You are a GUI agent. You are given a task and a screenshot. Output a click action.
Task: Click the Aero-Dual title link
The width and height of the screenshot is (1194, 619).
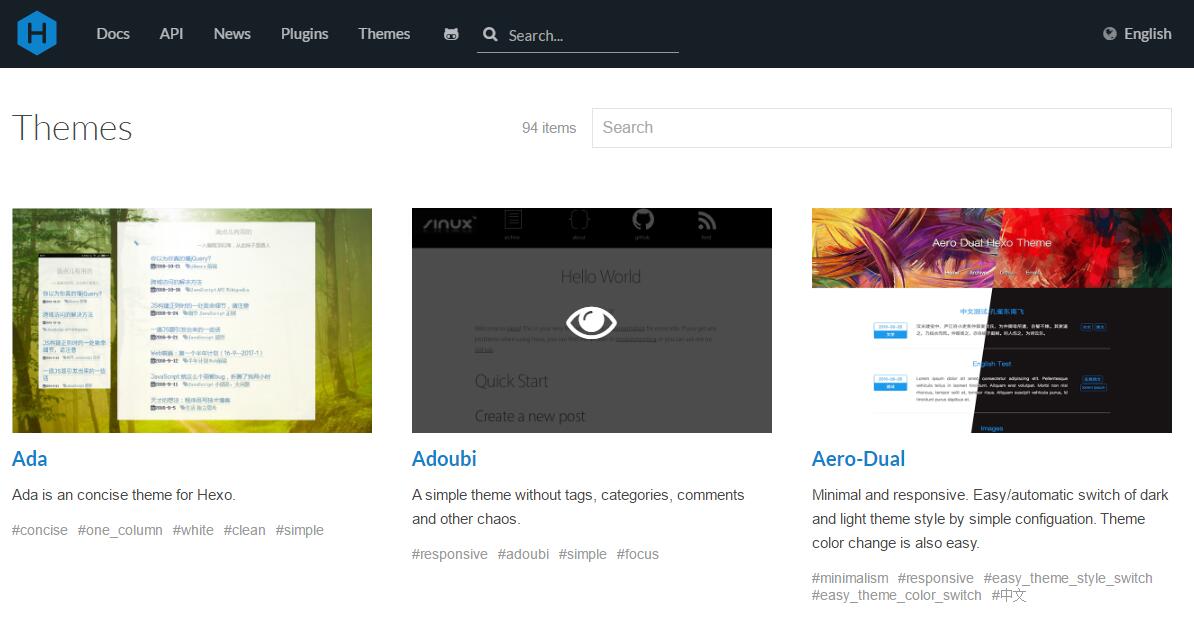tap(858, 459)
